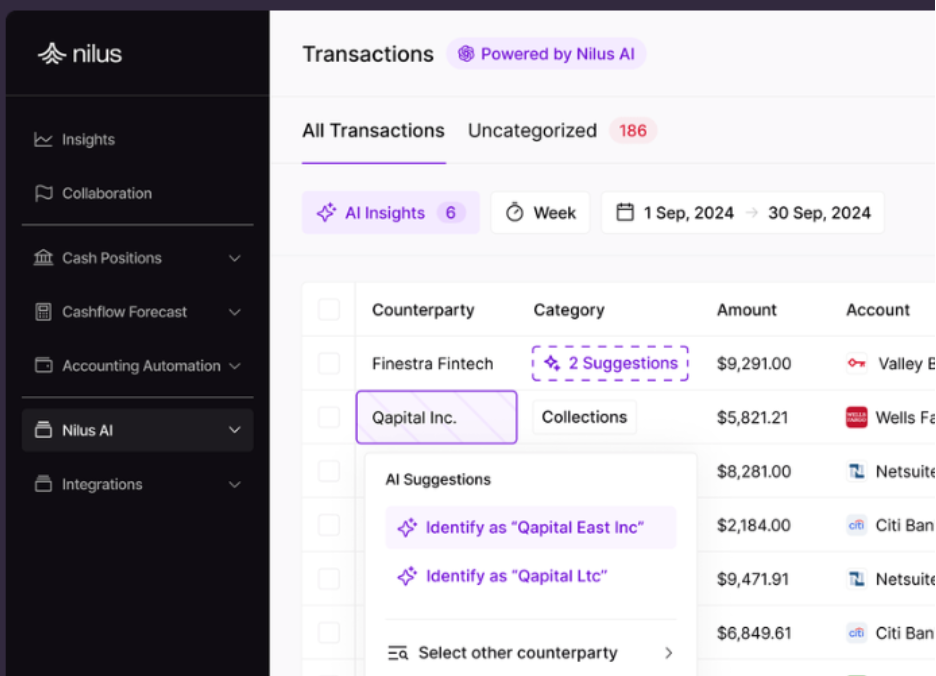Open the Select other counterparty arrow
Image resolution: width=936 pixels, height=676 pixels.
(669, 653)
